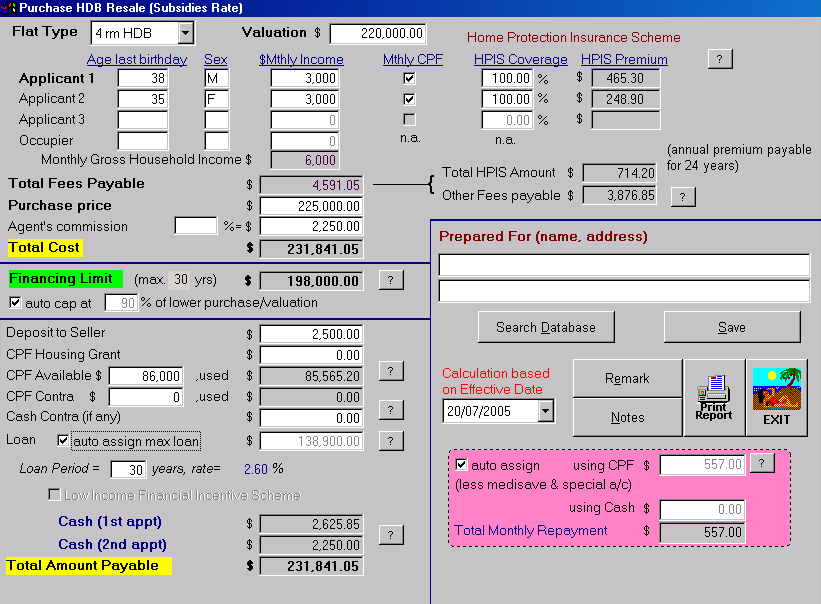Screen dimensions: 821x604
Task: Click the Home Protection Insurance Scheme heading
Action: pos(574,37)
